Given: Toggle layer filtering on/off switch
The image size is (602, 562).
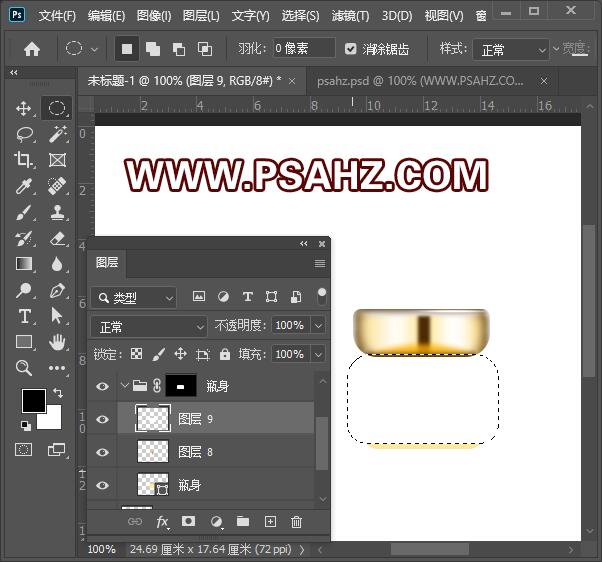Looking at the screenshot, I should coord(322,296).
